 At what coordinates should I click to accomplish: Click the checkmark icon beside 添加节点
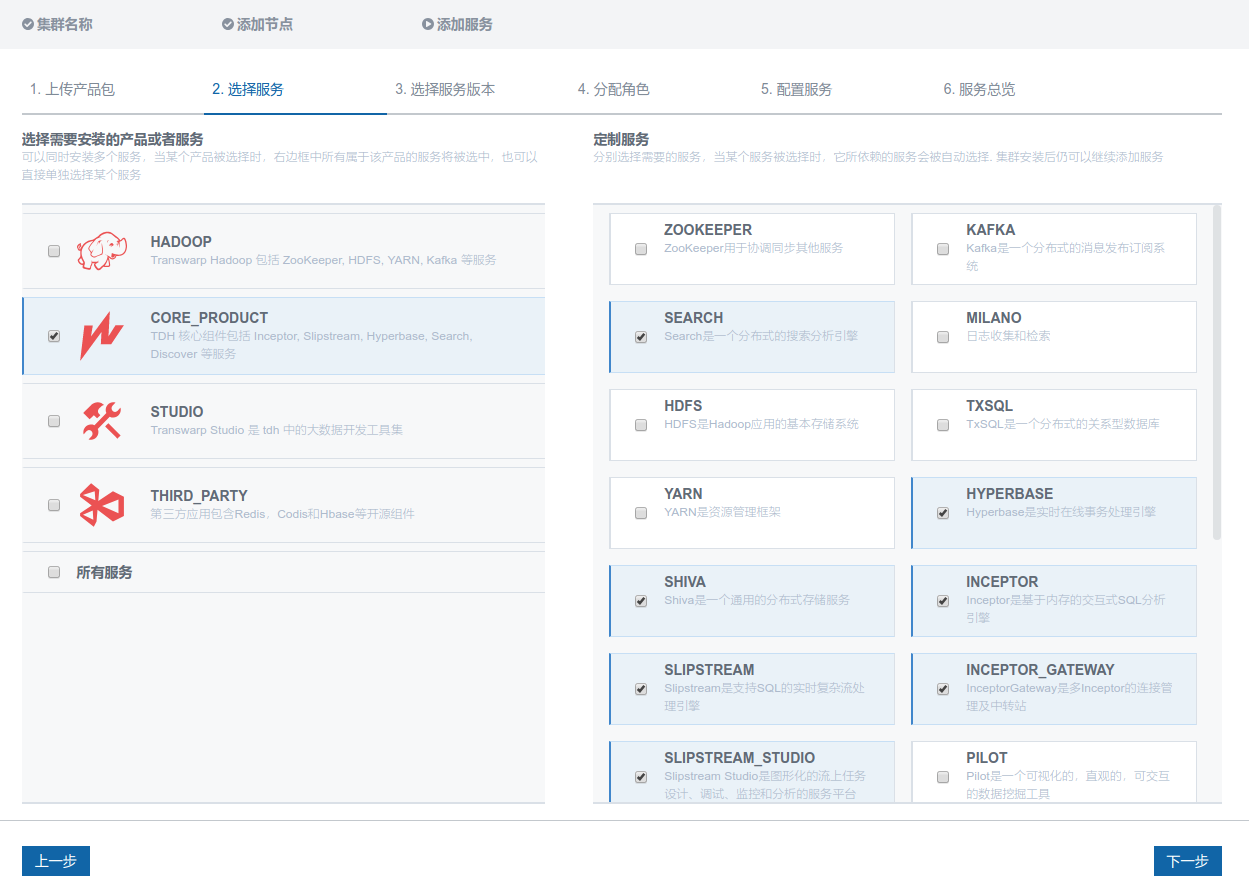pyautogui.click(x=228, y=24)
